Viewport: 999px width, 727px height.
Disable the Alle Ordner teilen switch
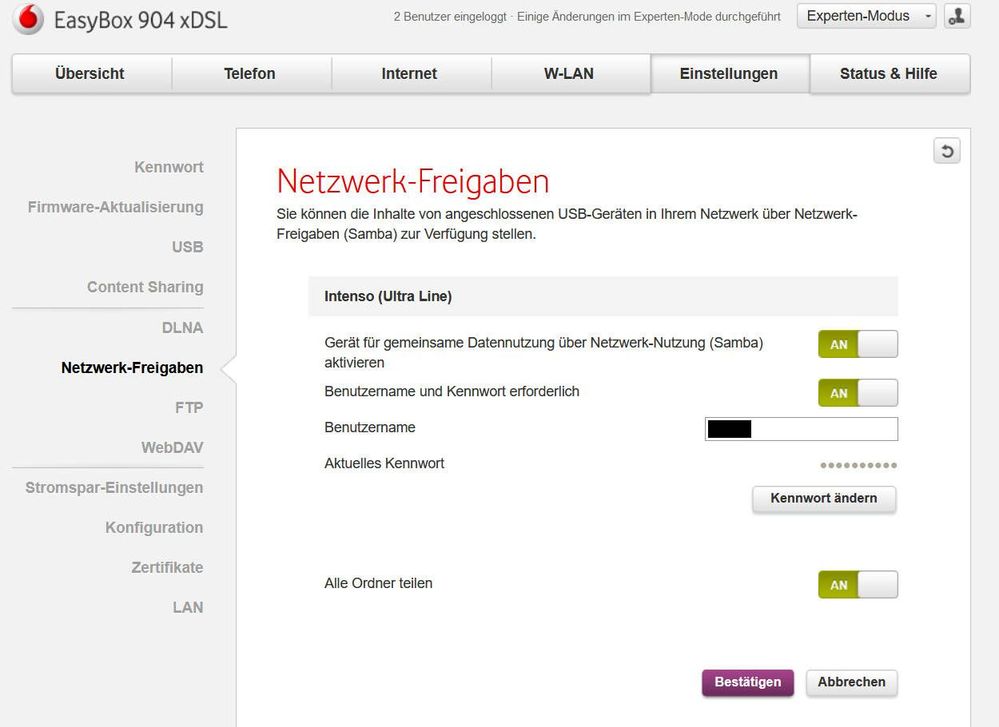click(x=858, y=584)
